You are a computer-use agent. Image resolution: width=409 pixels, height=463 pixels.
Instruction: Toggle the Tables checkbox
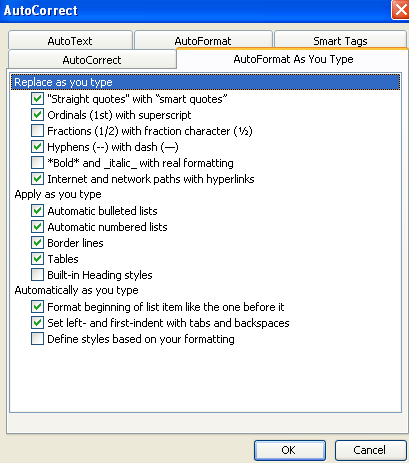click(37, 259)
